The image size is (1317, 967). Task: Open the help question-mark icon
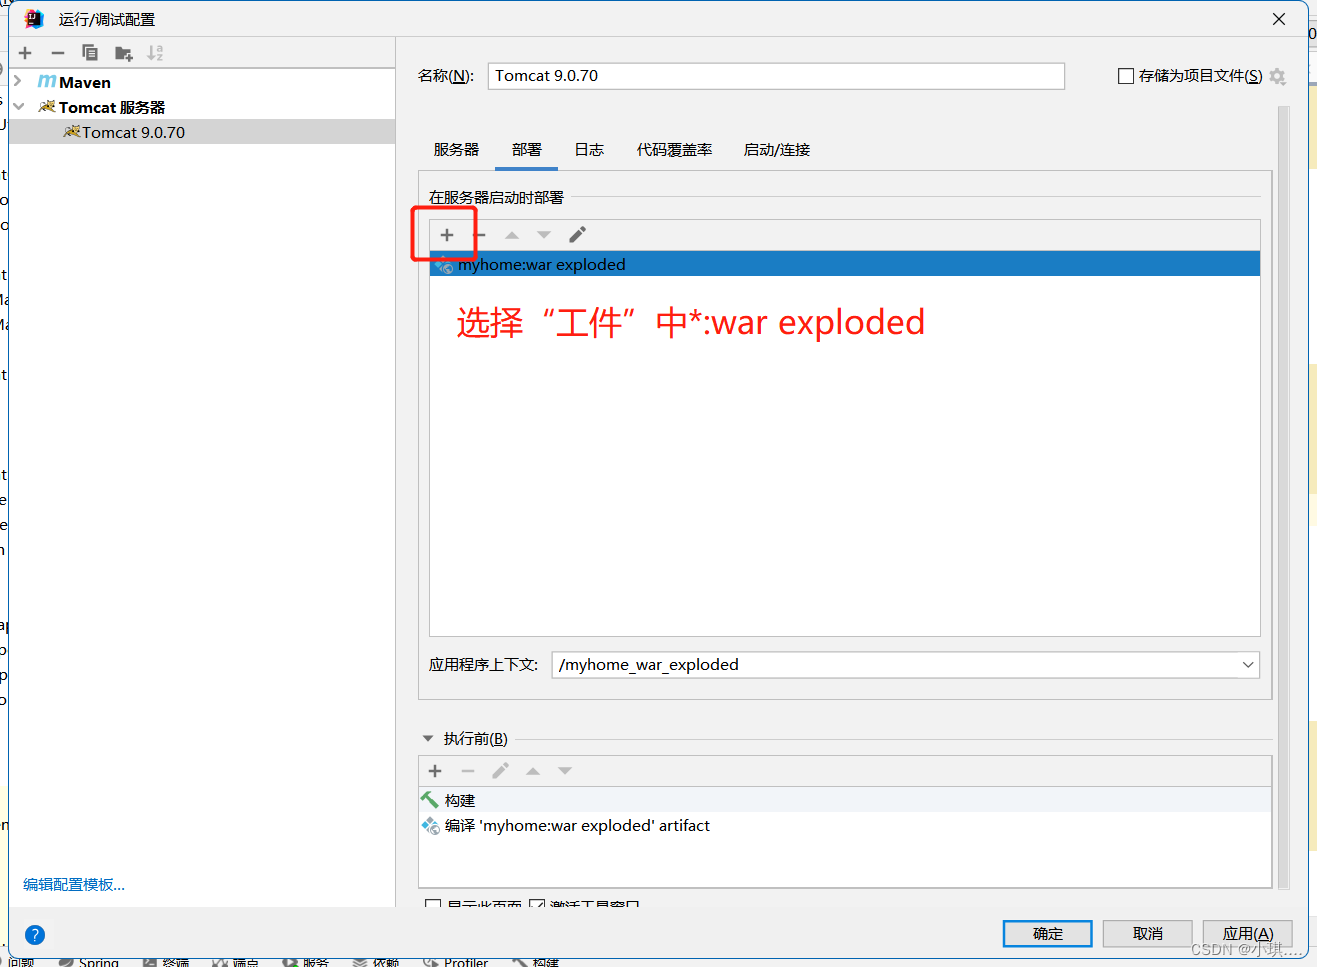click(35, 935)
